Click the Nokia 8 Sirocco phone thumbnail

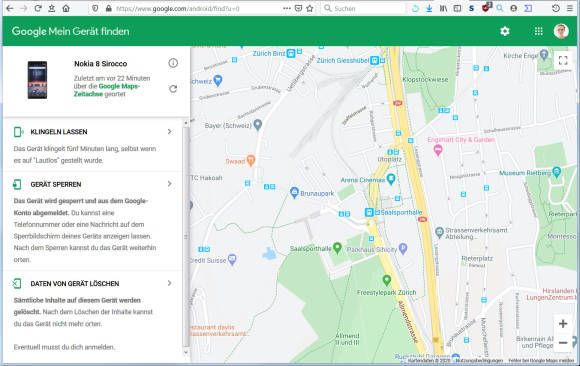pos(37,80)
